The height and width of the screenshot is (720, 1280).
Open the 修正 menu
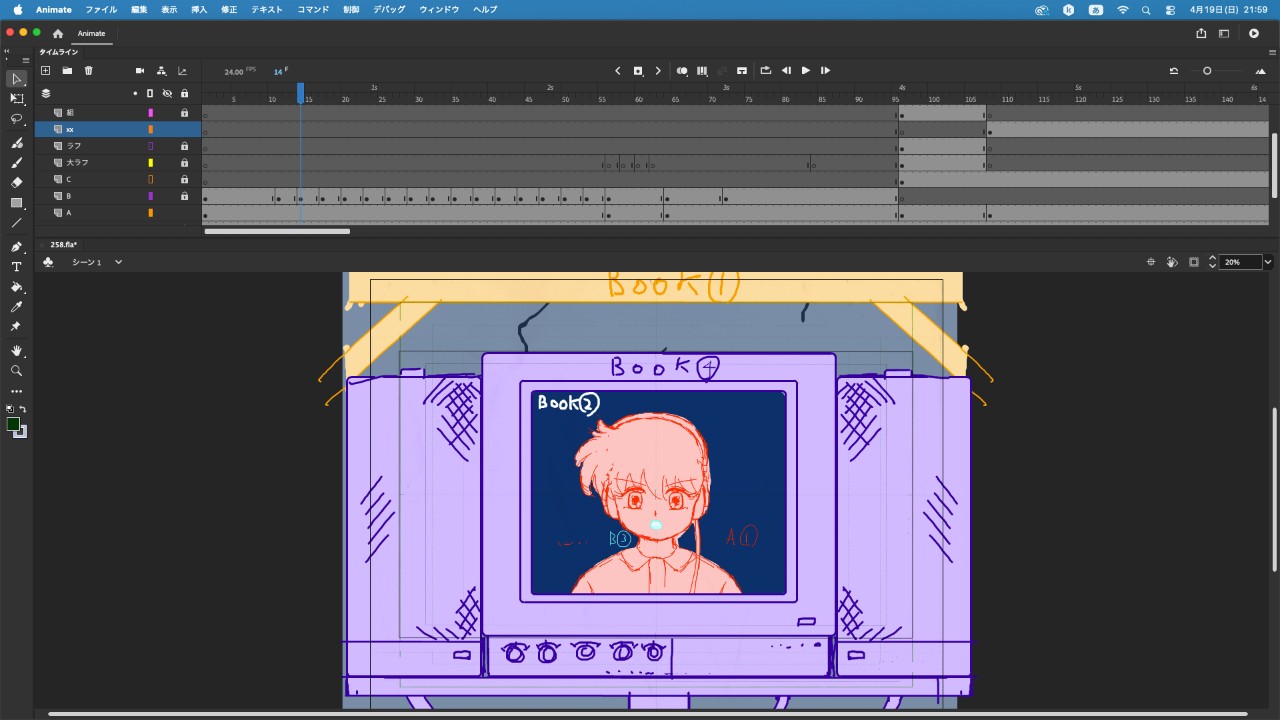(x=229, y=9)
